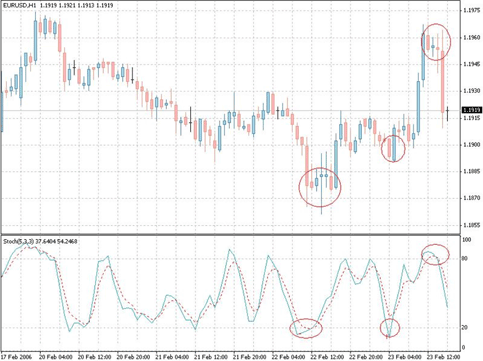Click the 1.1975 price axis label
The width and height of the screenshot is (483, 361).
tap(472, 10)
